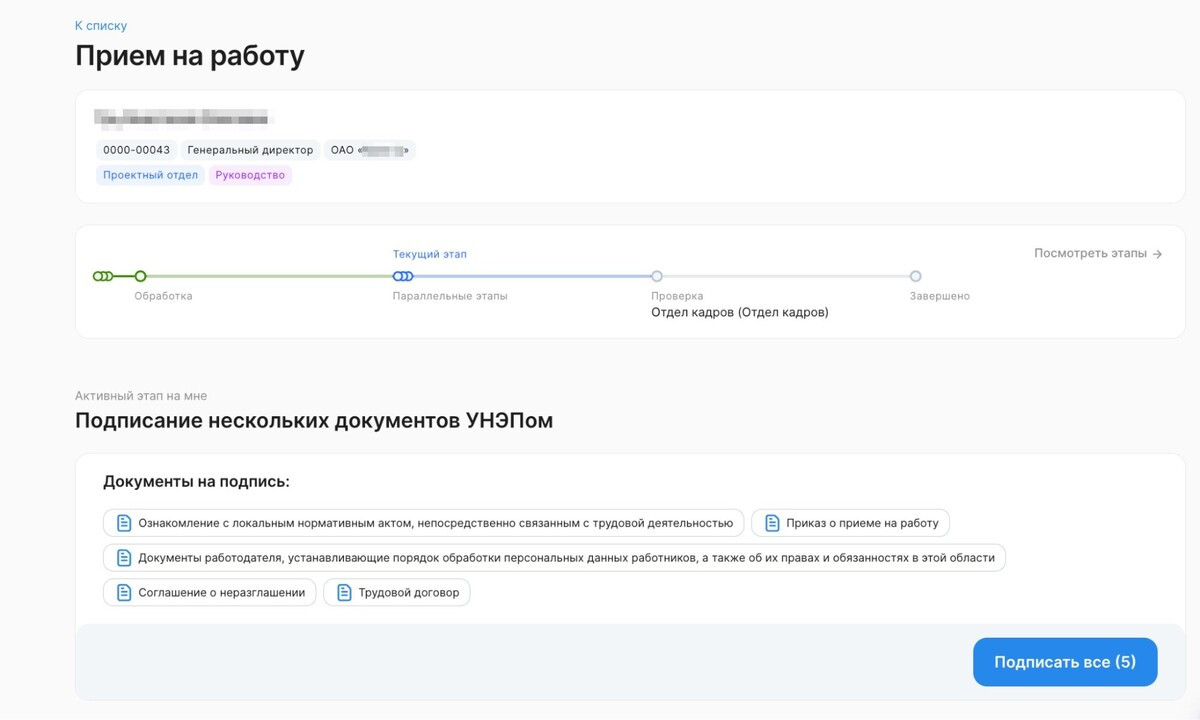Click the Руководство tag
1200x720 pixels.
click(251, 175)
